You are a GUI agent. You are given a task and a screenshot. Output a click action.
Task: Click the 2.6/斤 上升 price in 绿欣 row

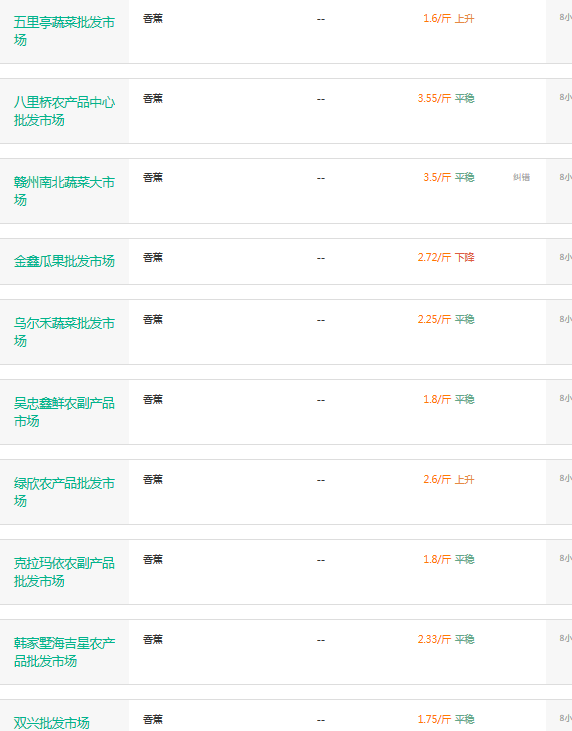tap(448, 479)
